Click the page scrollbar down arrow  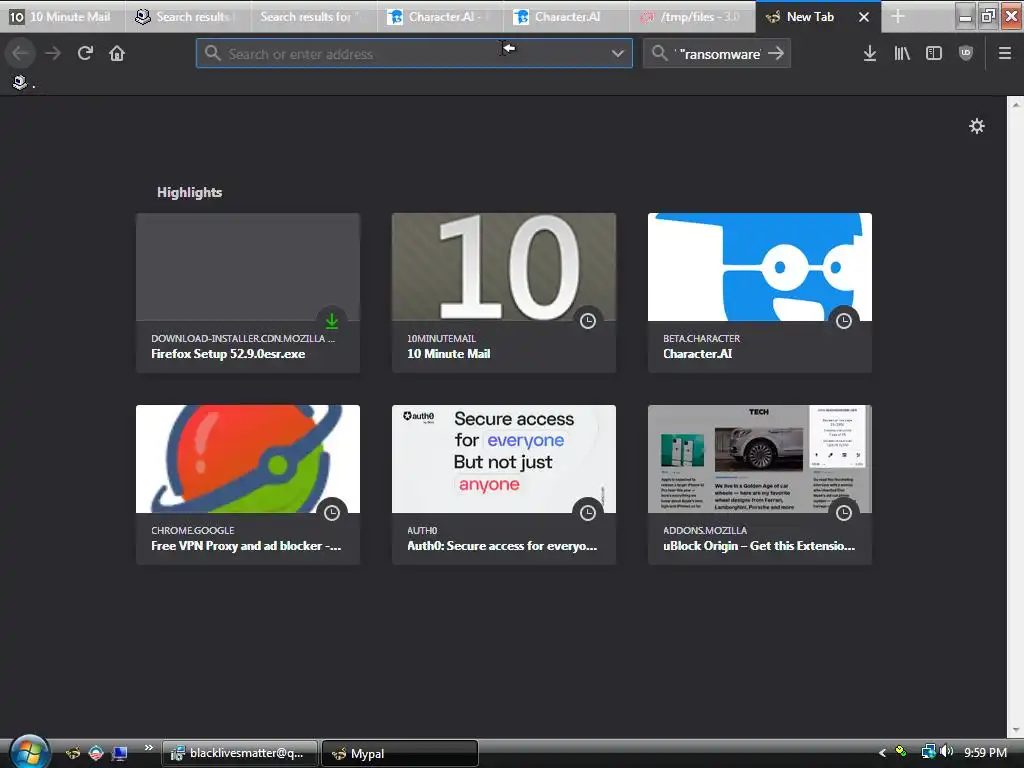click(x=1016, y=730)
